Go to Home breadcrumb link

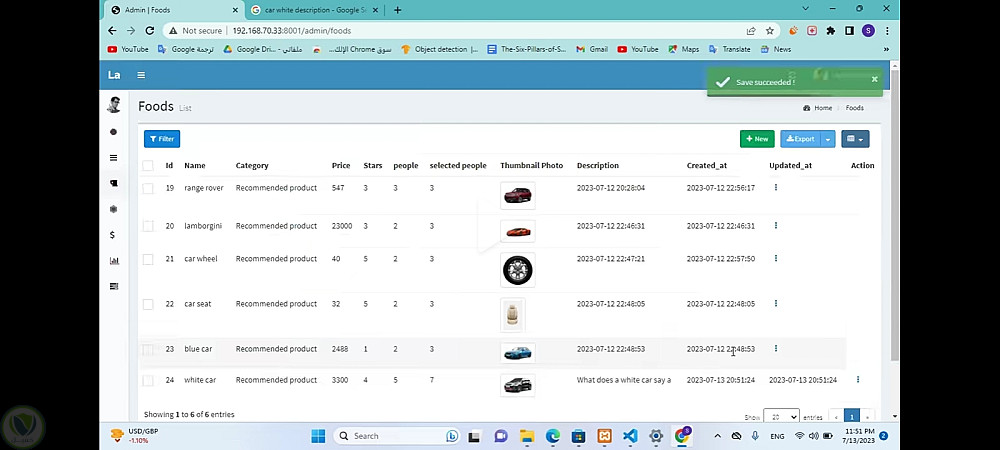point(818,108)
